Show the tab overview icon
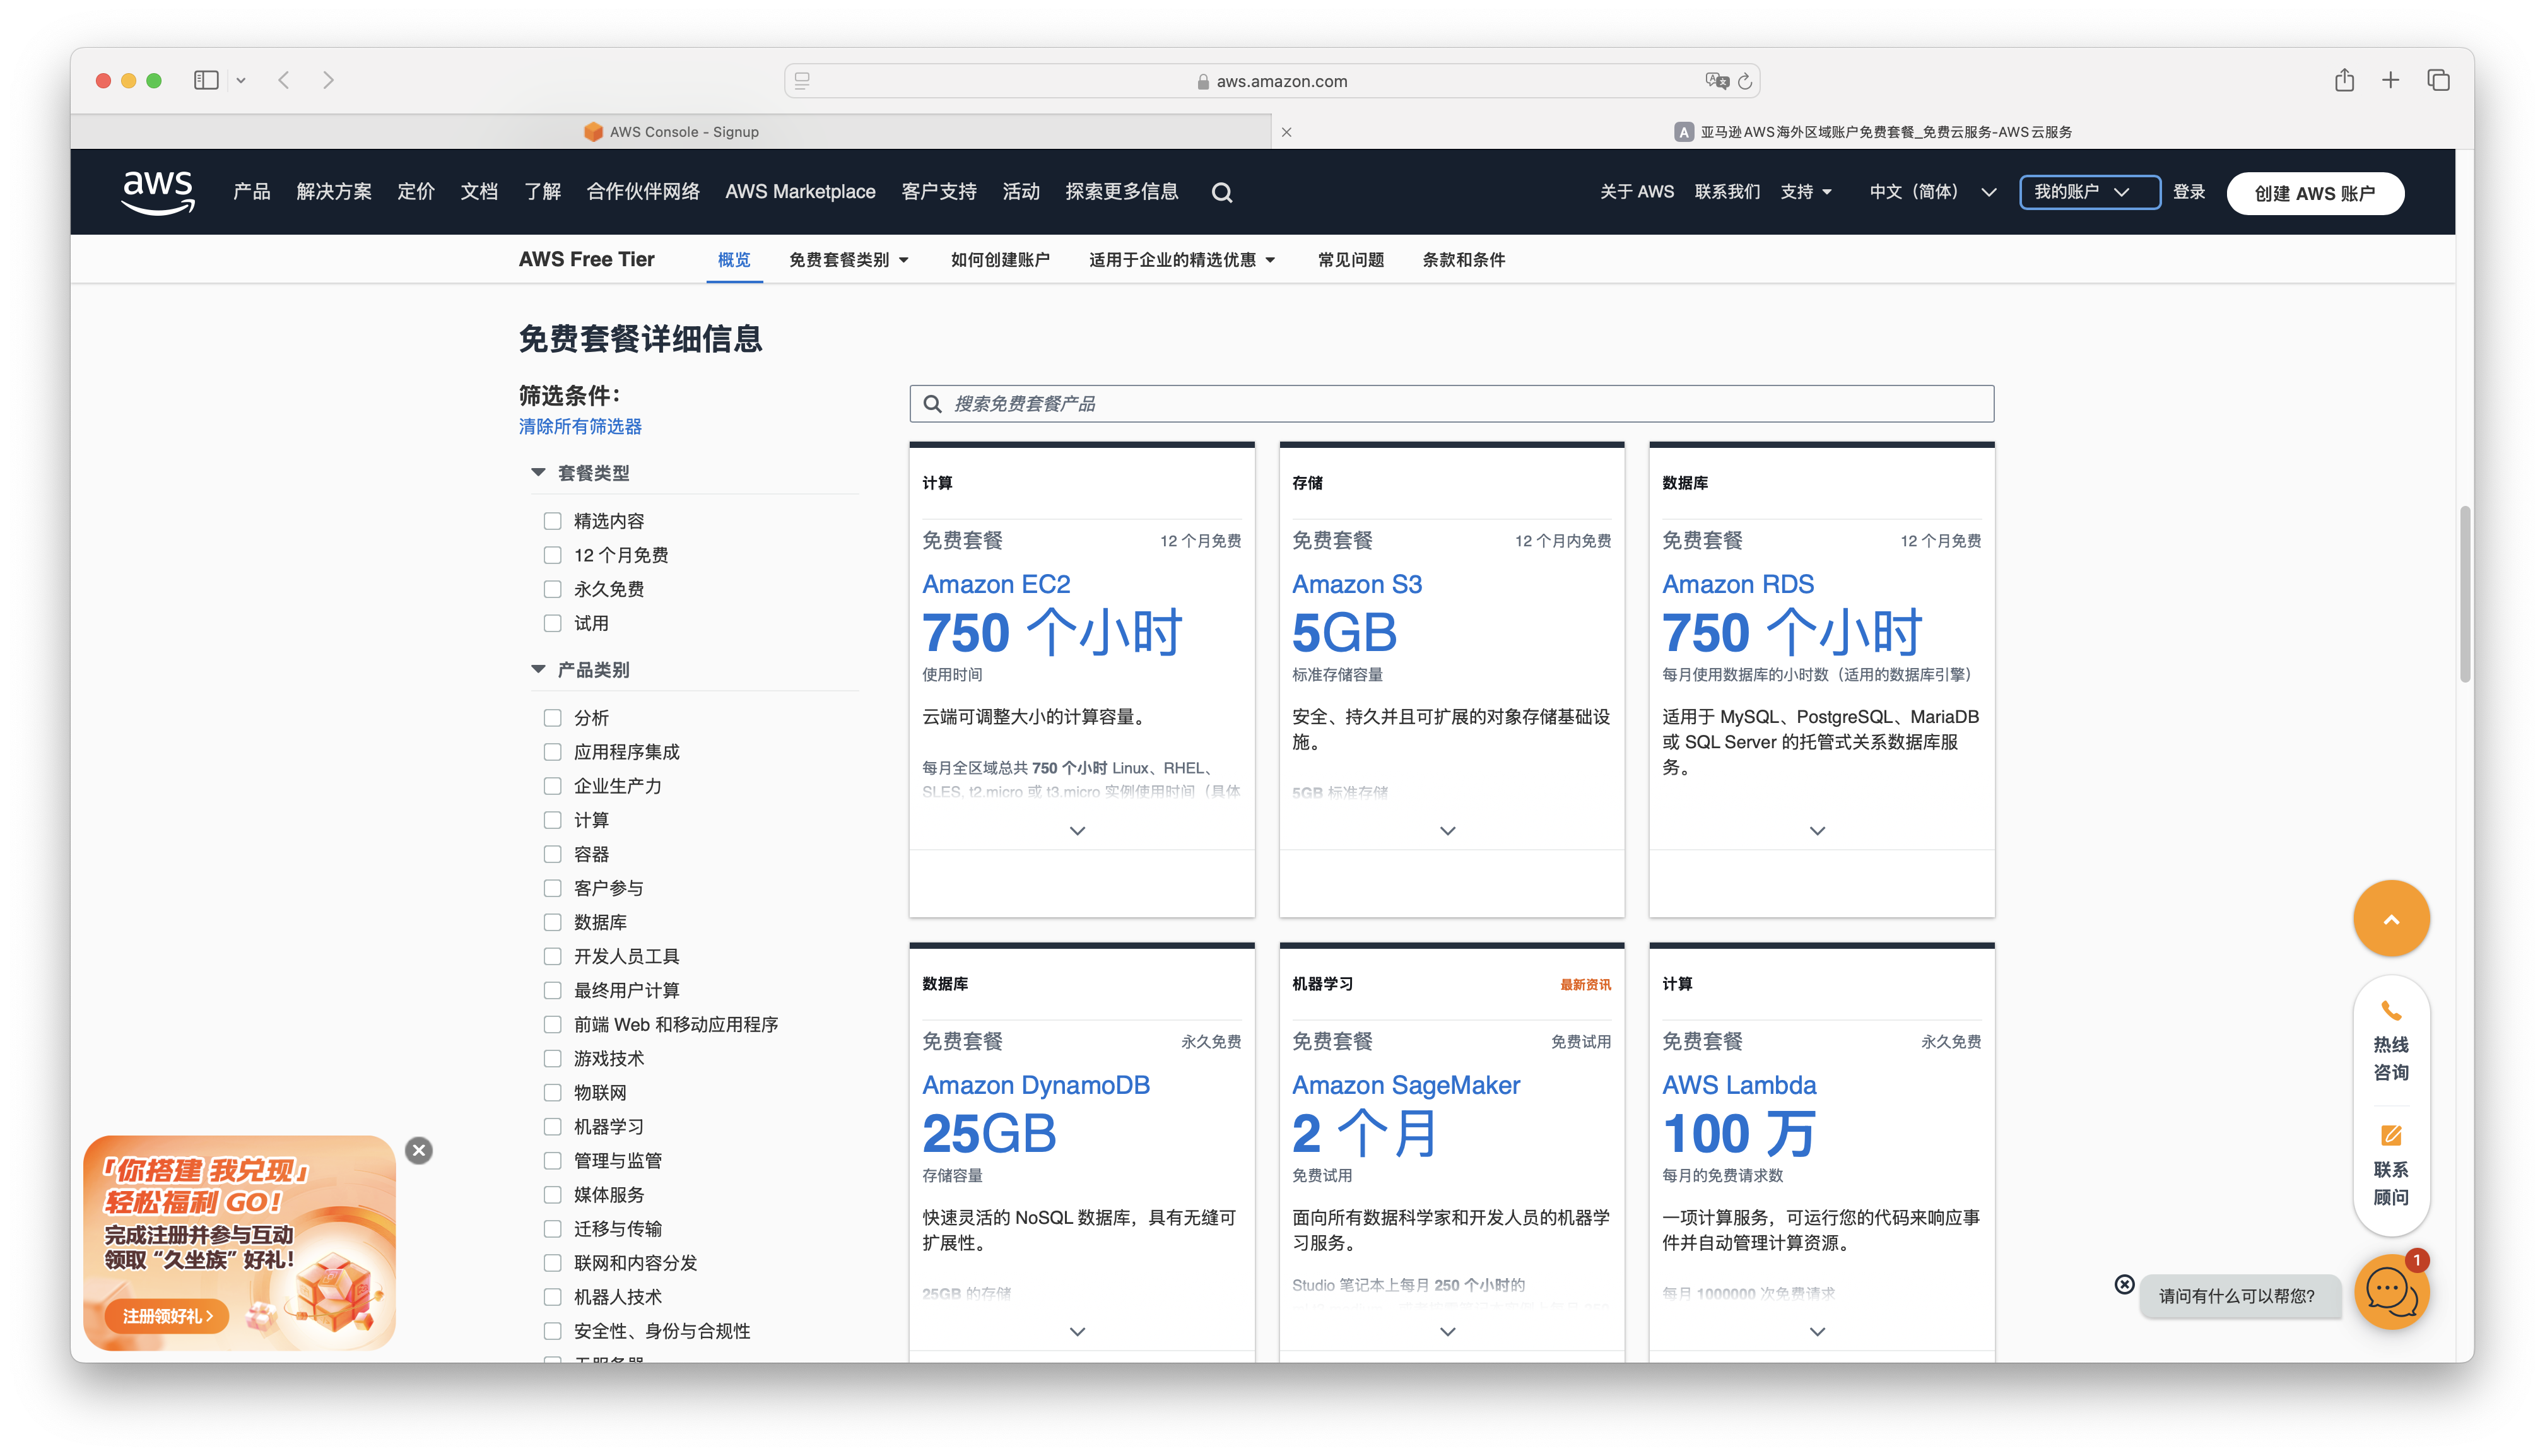The width and height of the screenshot is (2545, 1456). pos(2438,80)
